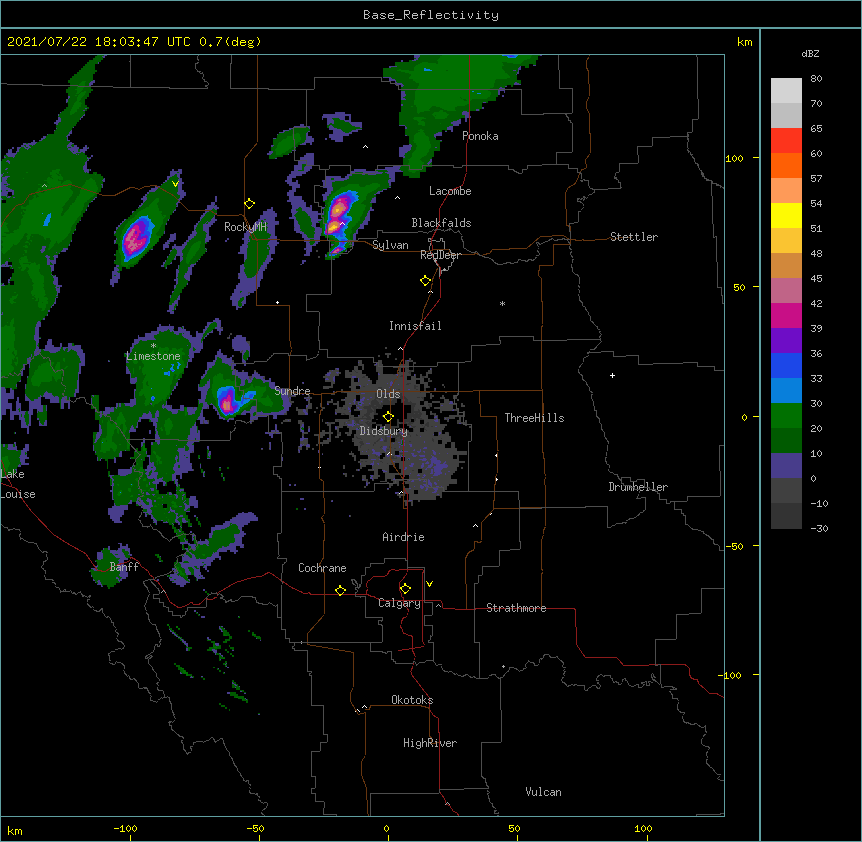
Task: Click the yellow diamond marker above Calgary label
Action: pos(405,589)
